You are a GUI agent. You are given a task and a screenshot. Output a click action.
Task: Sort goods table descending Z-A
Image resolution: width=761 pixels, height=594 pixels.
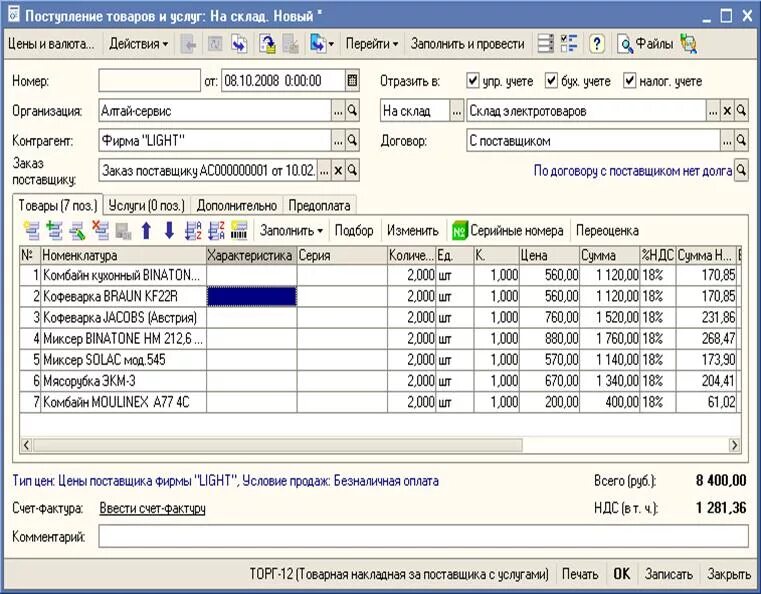pos(216,231)
